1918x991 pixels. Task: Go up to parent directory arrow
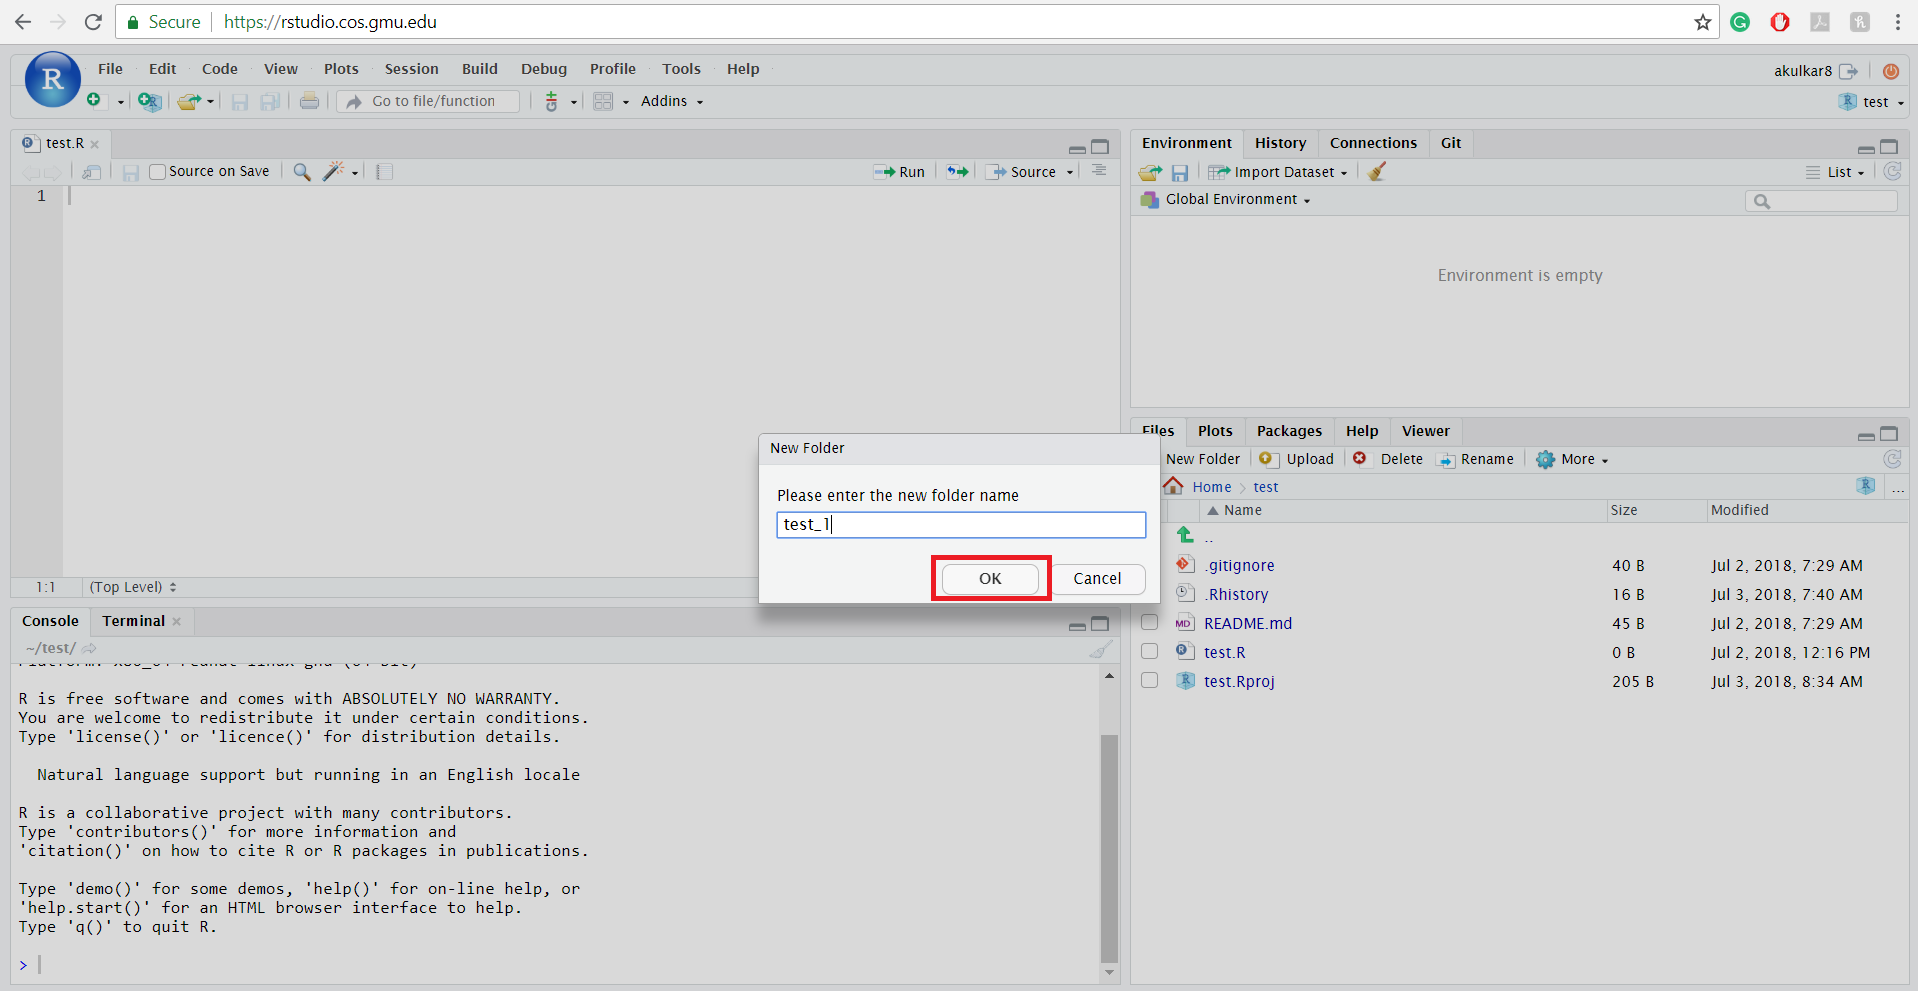[1185, 535]
